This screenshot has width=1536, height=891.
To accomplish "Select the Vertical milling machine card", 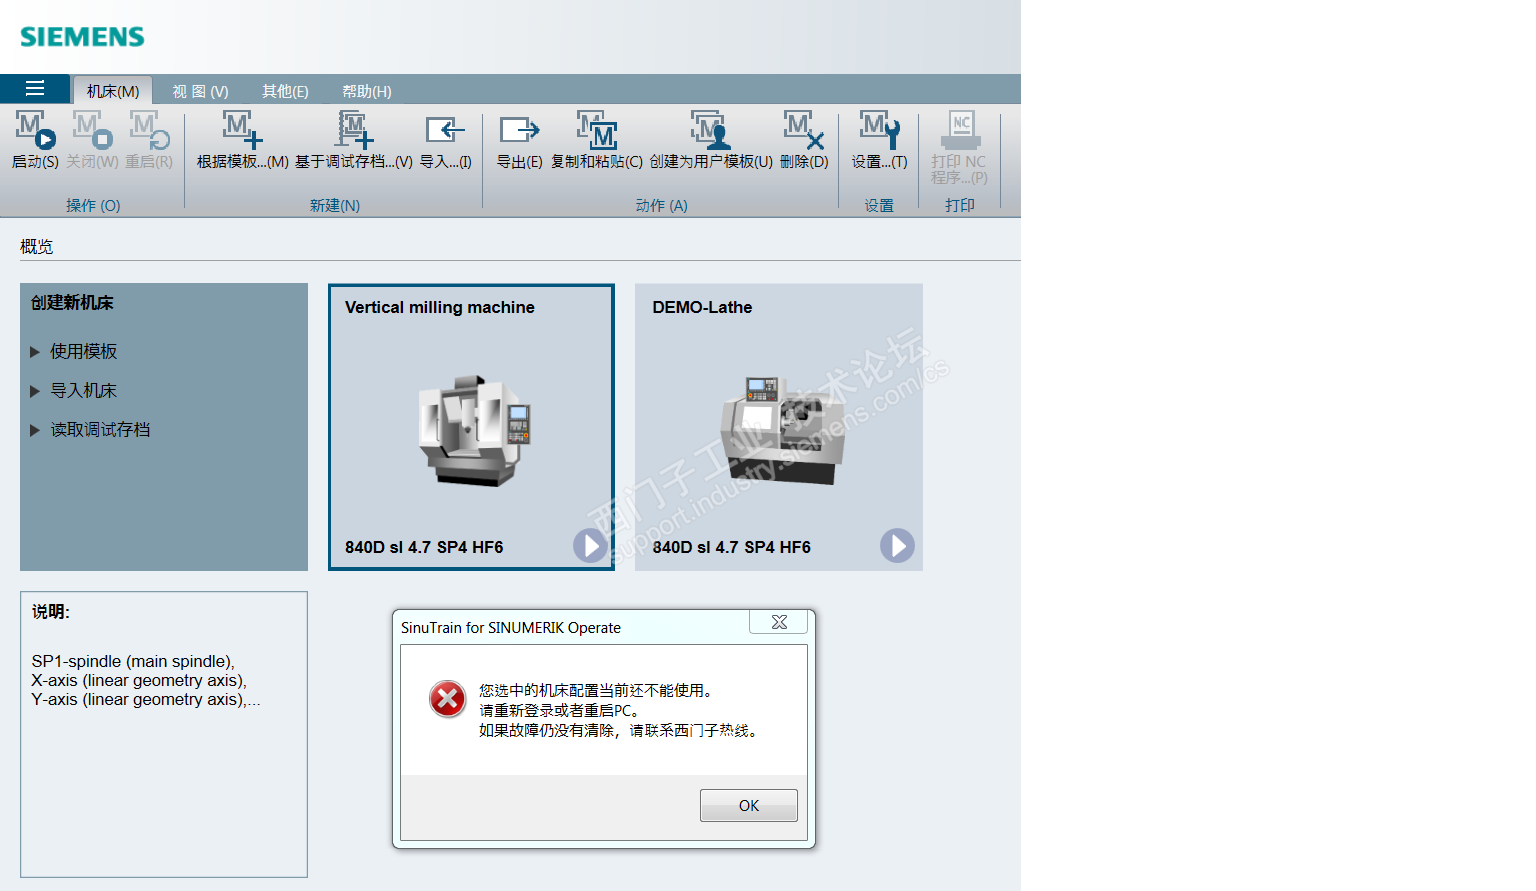I will (471, 427).
